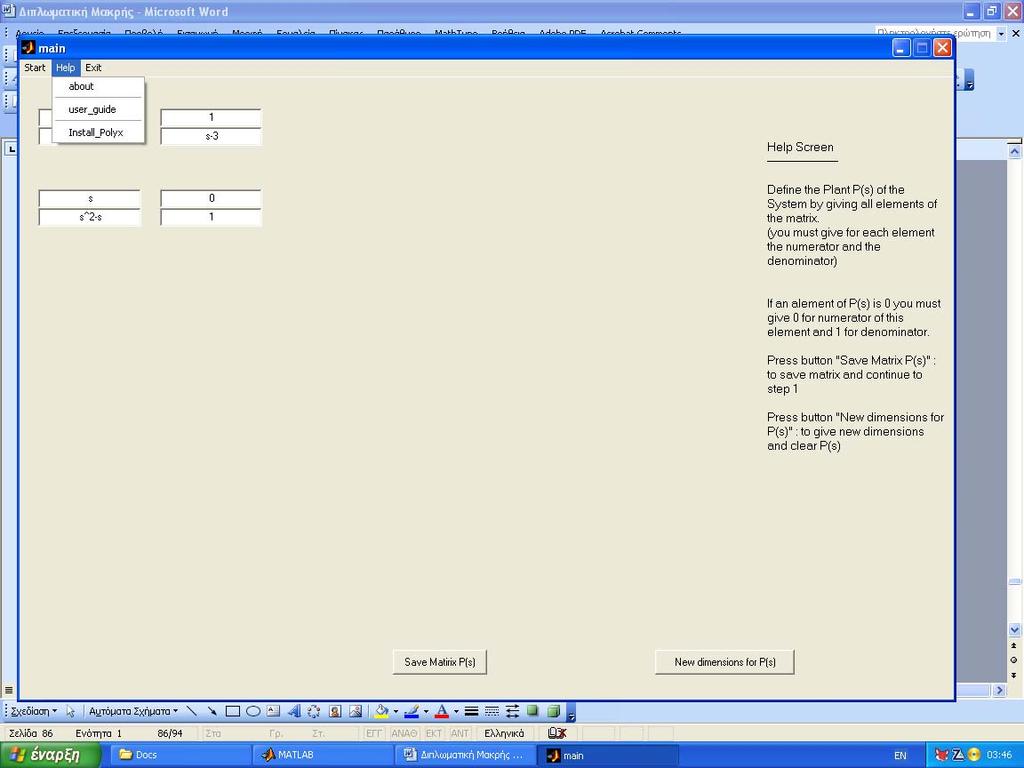Apply the Fill Color bucket
The width and height of the screenshot is (1024, 768).
[x=382, y=711]
